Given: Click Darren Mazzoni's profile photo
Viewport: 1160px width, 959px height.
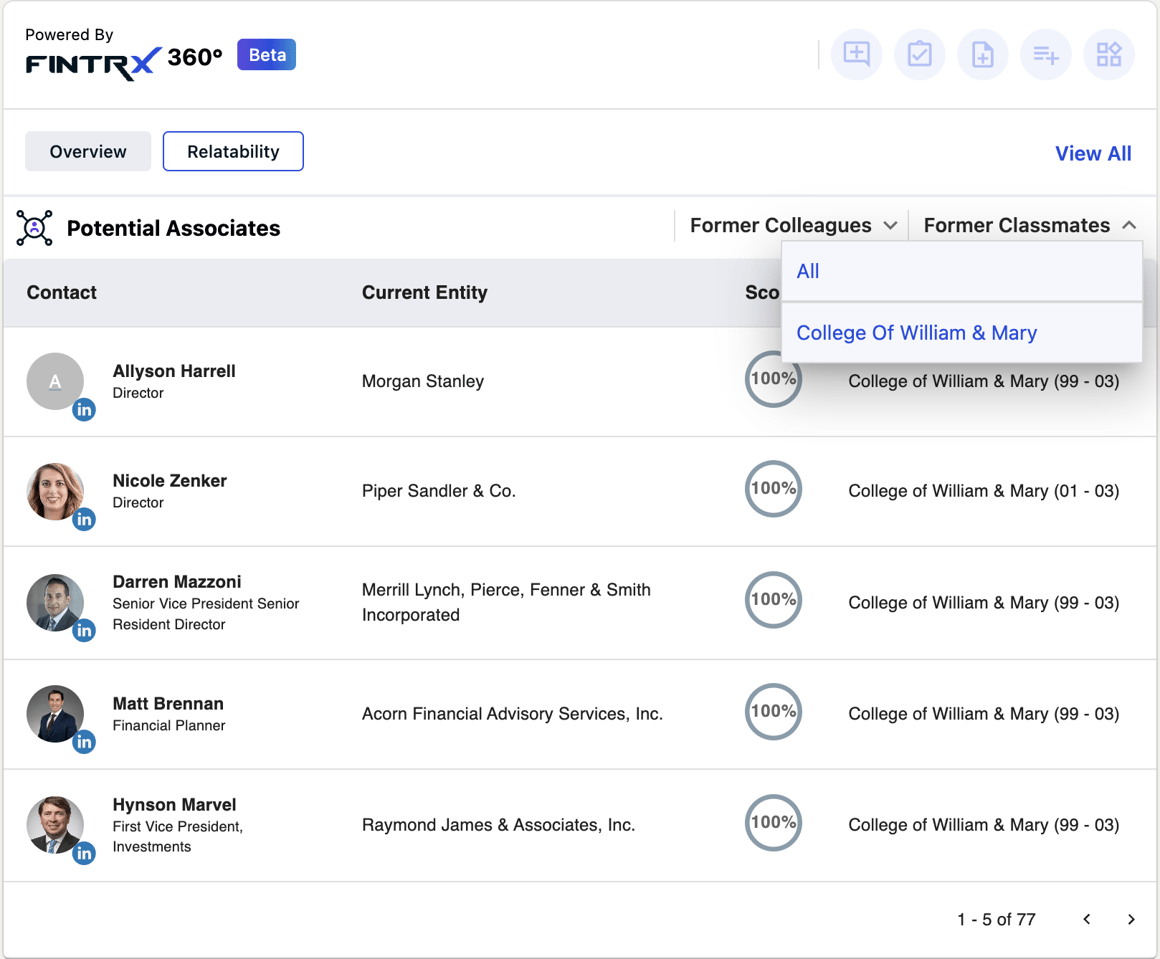Looking at the screenshot, I should tap(55, 602).
